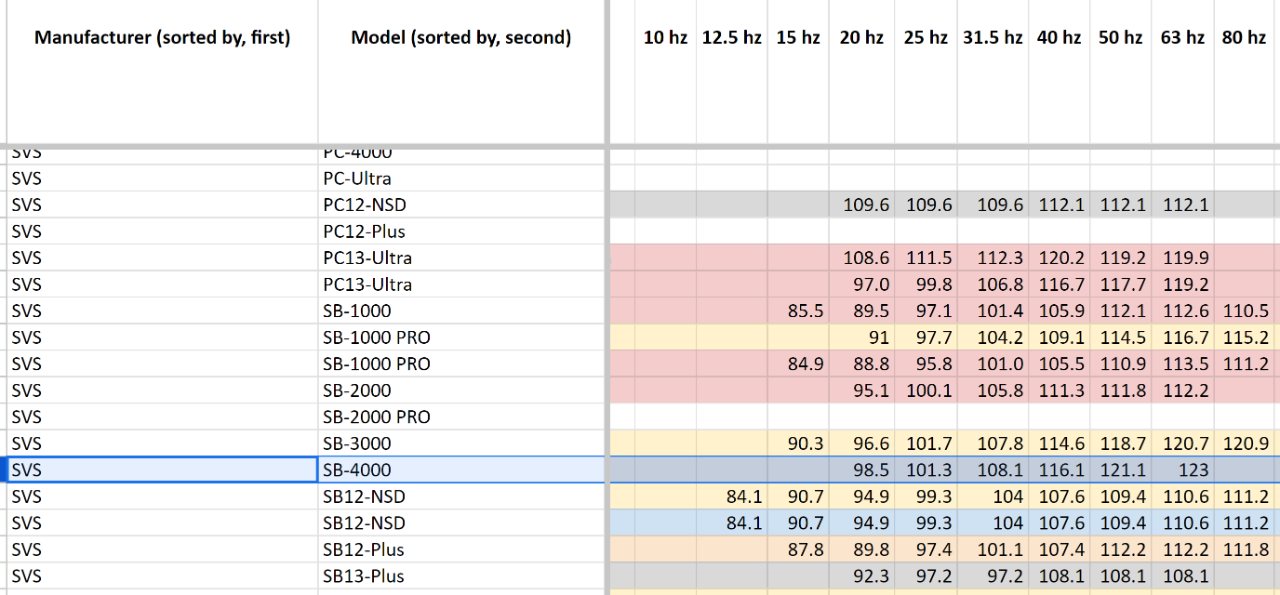
Task: Select the 110.5 value in SB-1000 row
Action: [x=1245, y=311]
